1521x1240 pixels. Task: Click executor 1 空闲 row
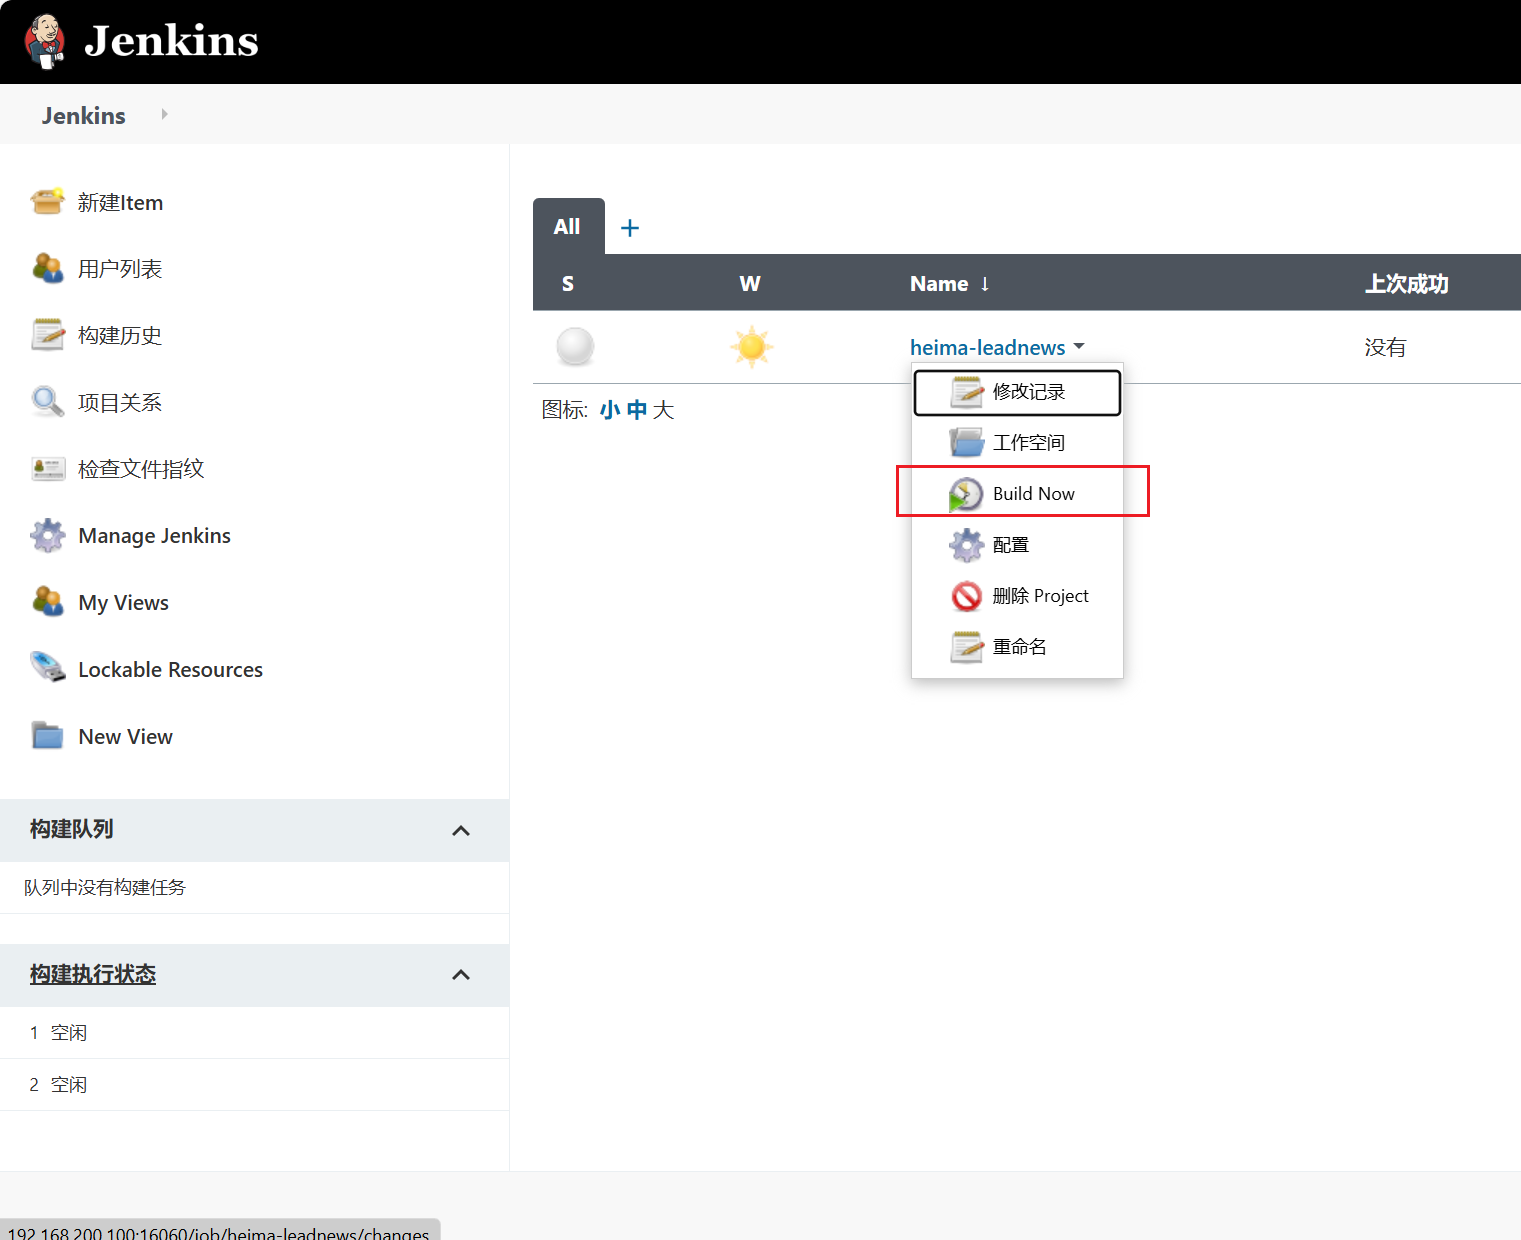254,1033
